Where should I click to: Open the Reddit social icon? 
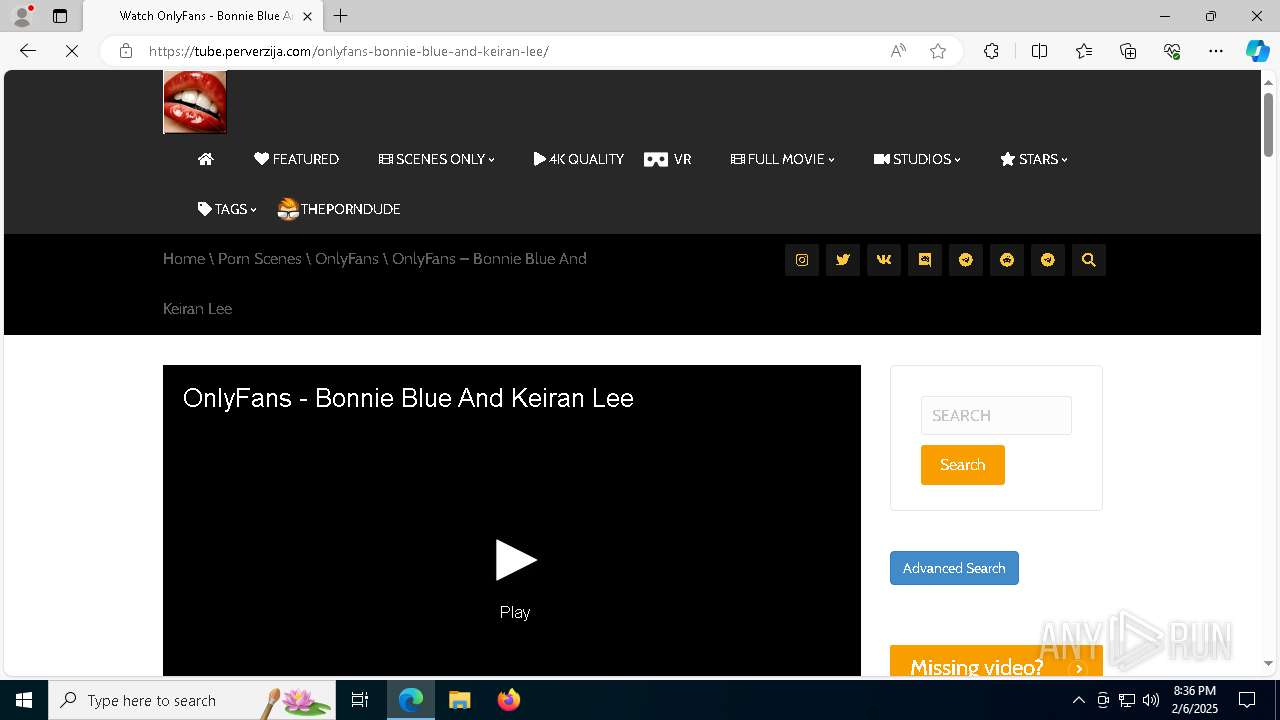tap(1007, 260)
